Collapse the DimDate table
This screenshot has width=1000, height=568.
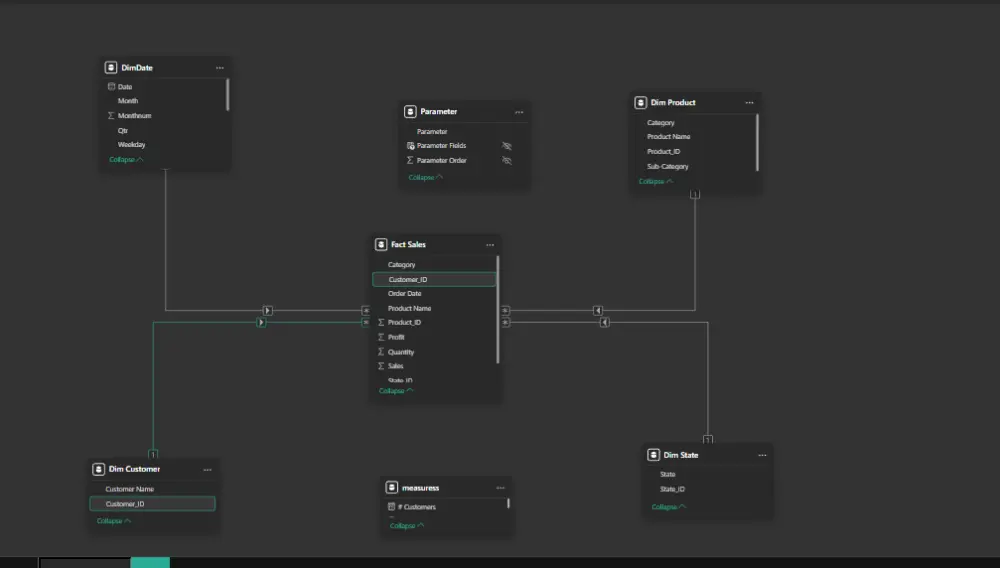pos(126,159)
